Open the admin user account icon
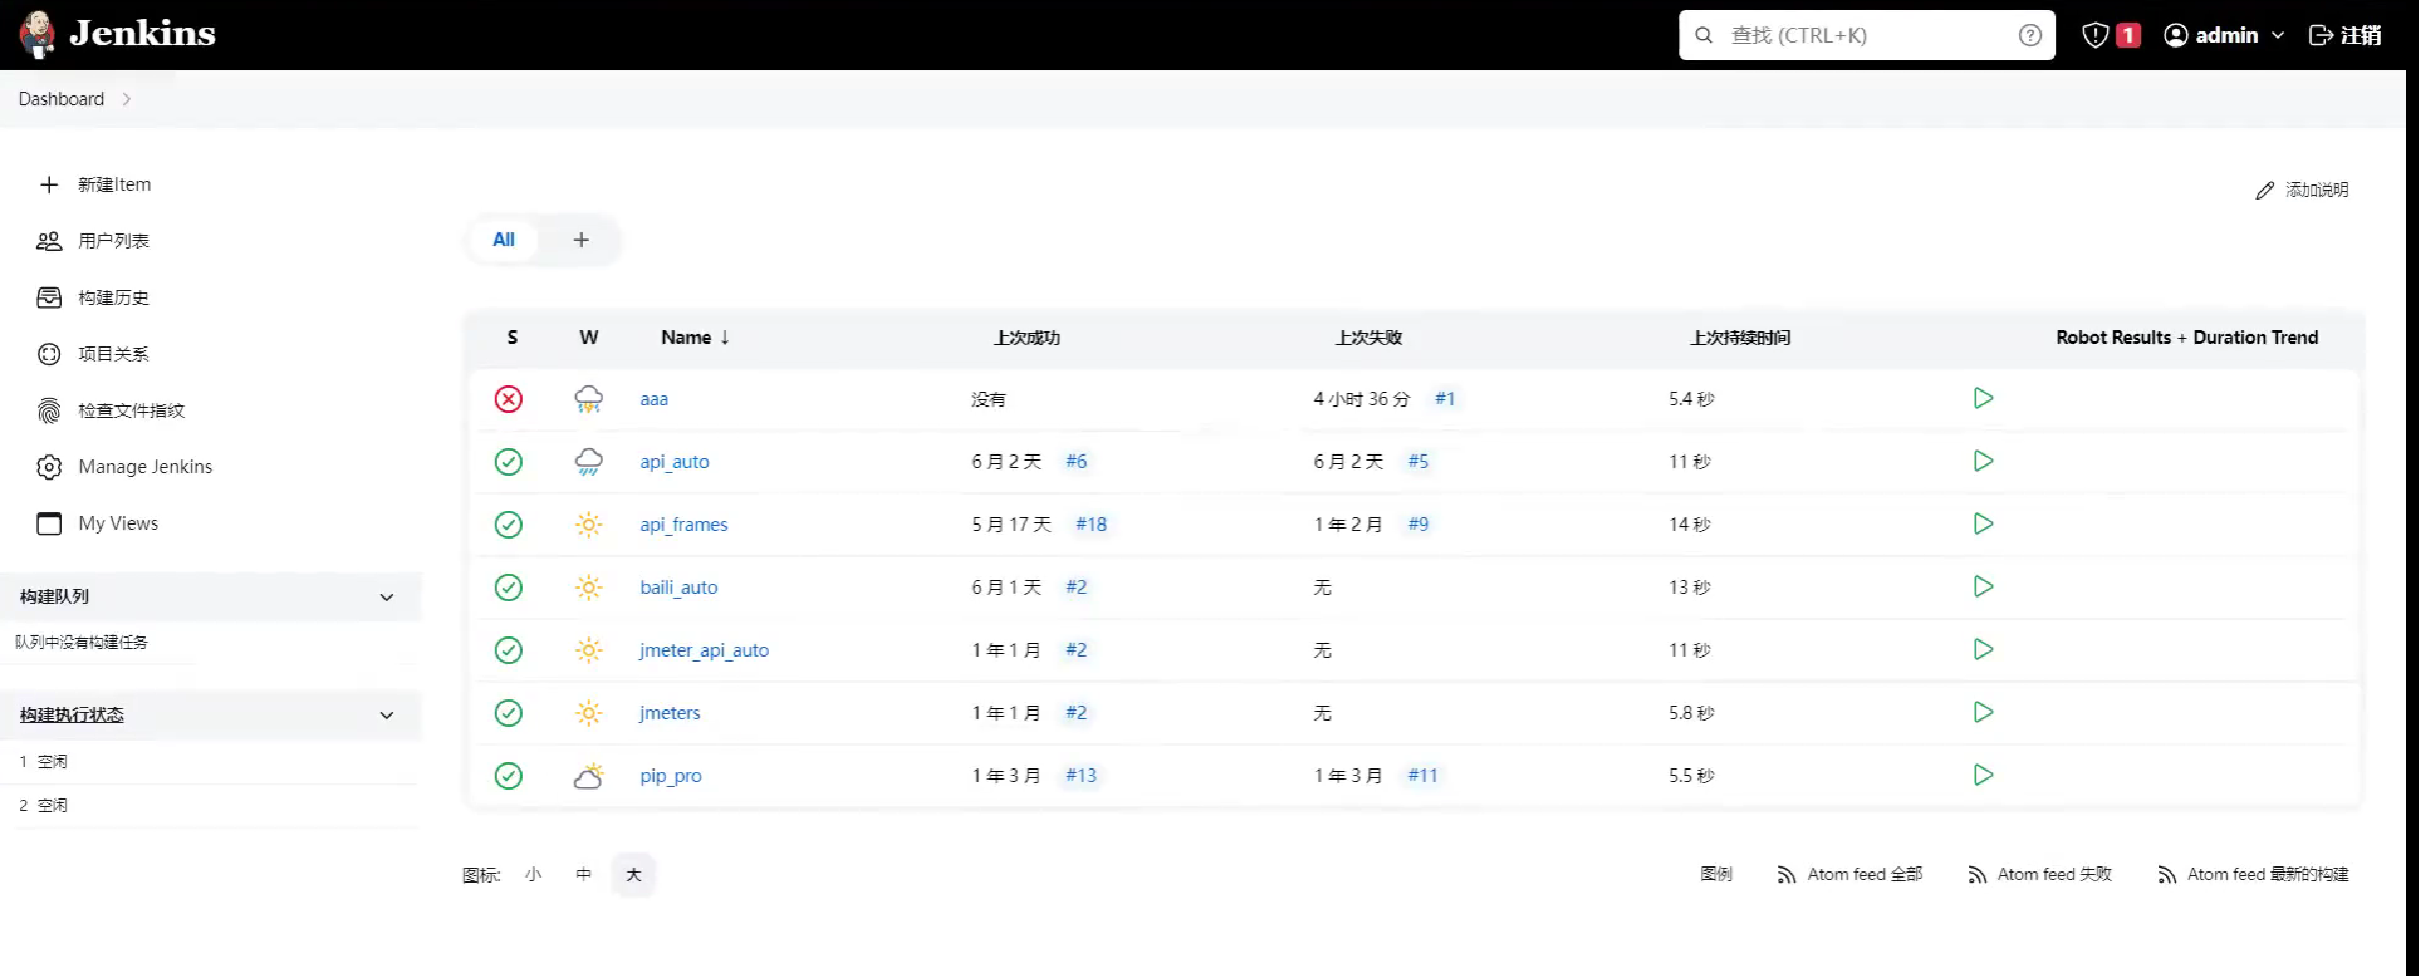The height and width of the screenshot is (976, 2419). point(2175,35)
